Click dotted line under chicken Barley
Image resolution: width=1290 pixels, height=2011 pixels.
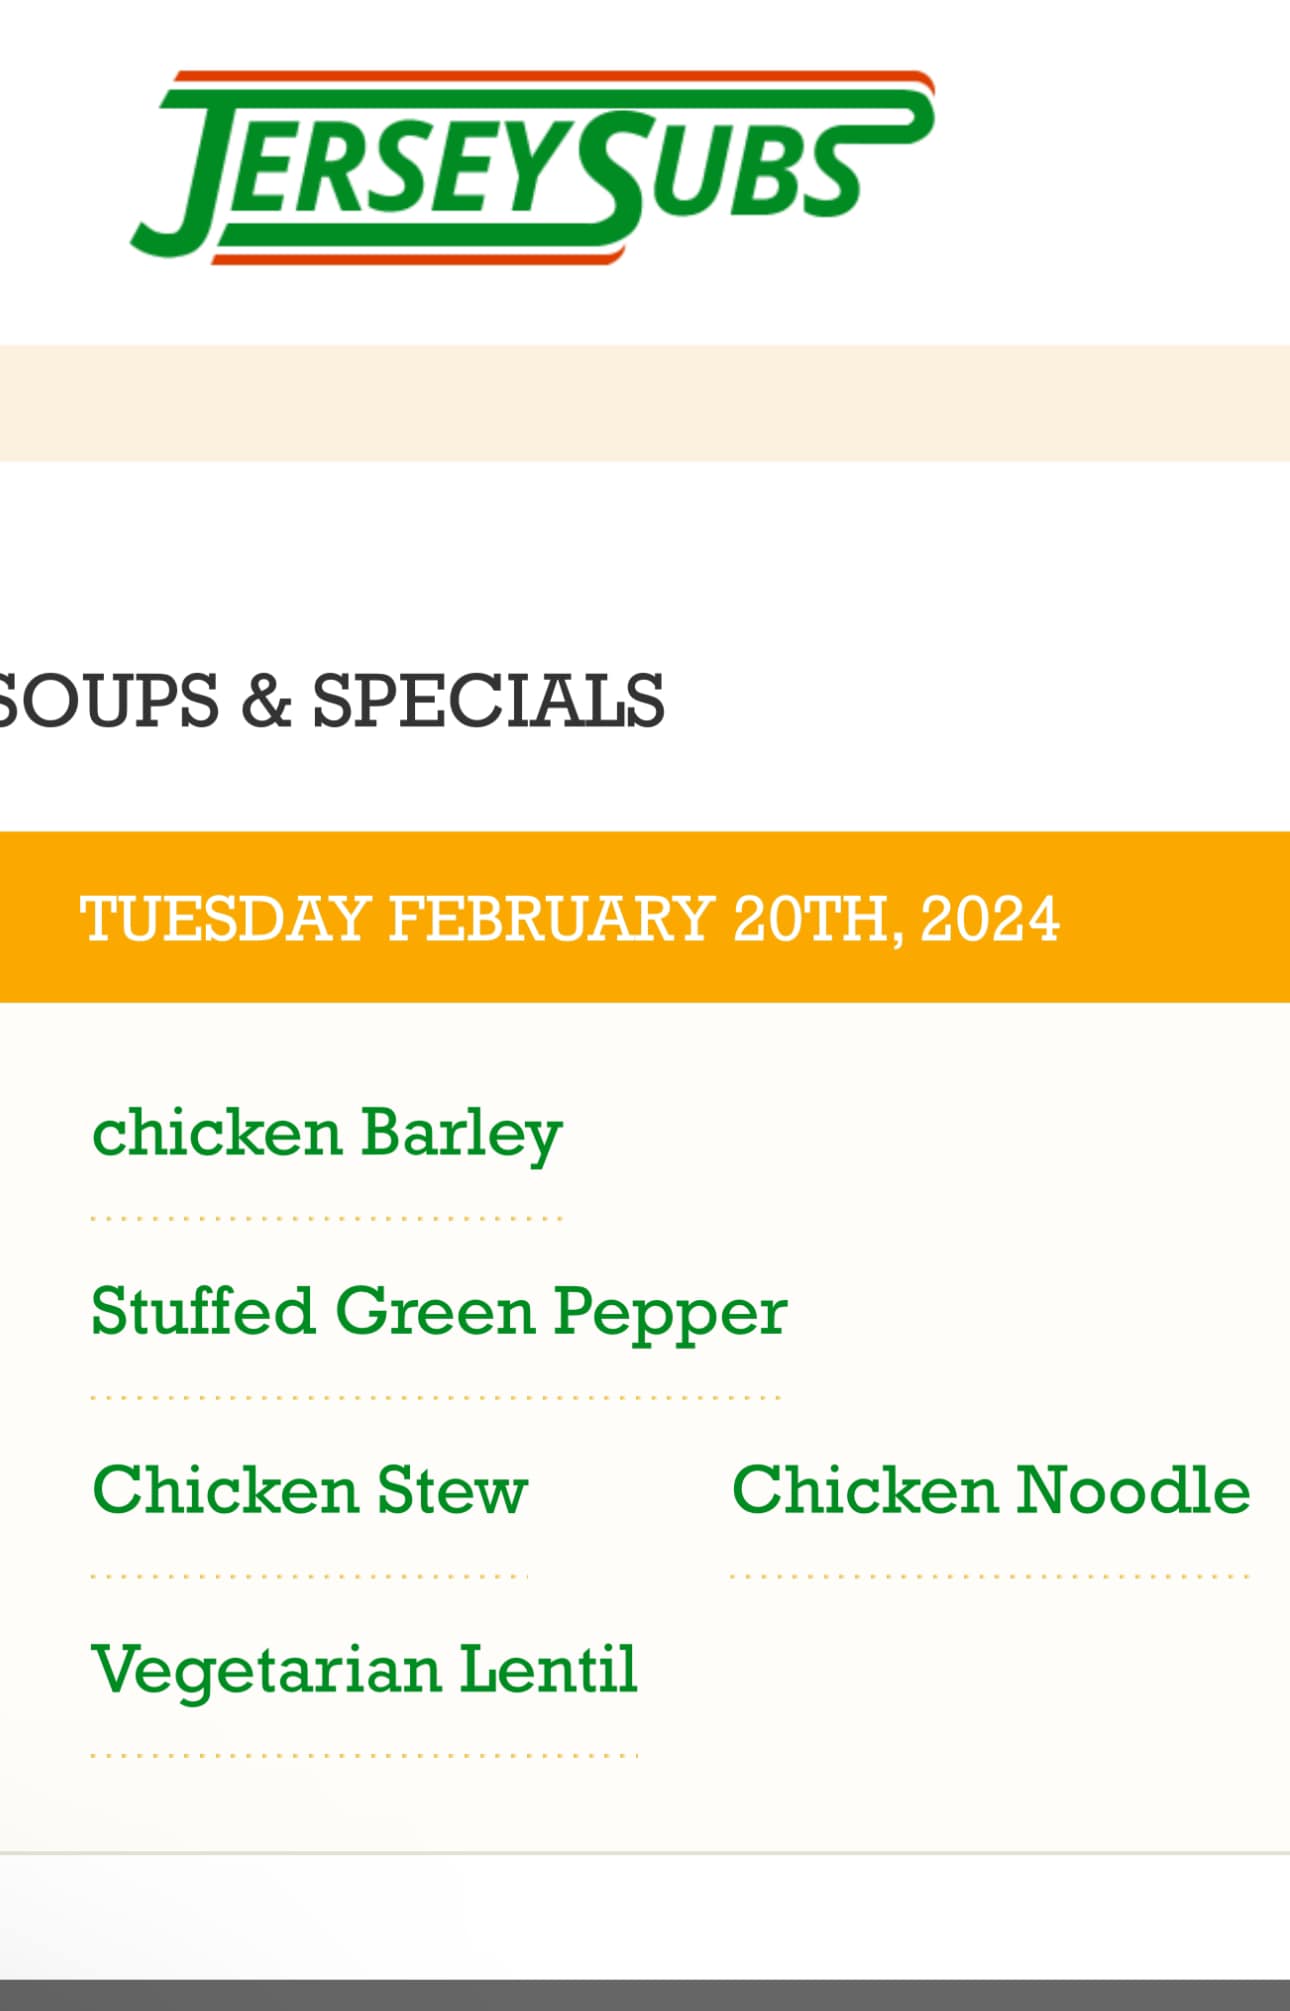click(327, 1218)
